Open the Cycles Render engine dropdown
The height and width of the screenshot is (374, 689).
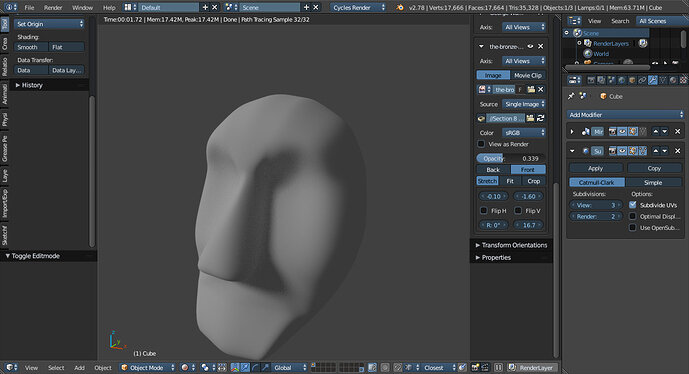tap(358, 7)
